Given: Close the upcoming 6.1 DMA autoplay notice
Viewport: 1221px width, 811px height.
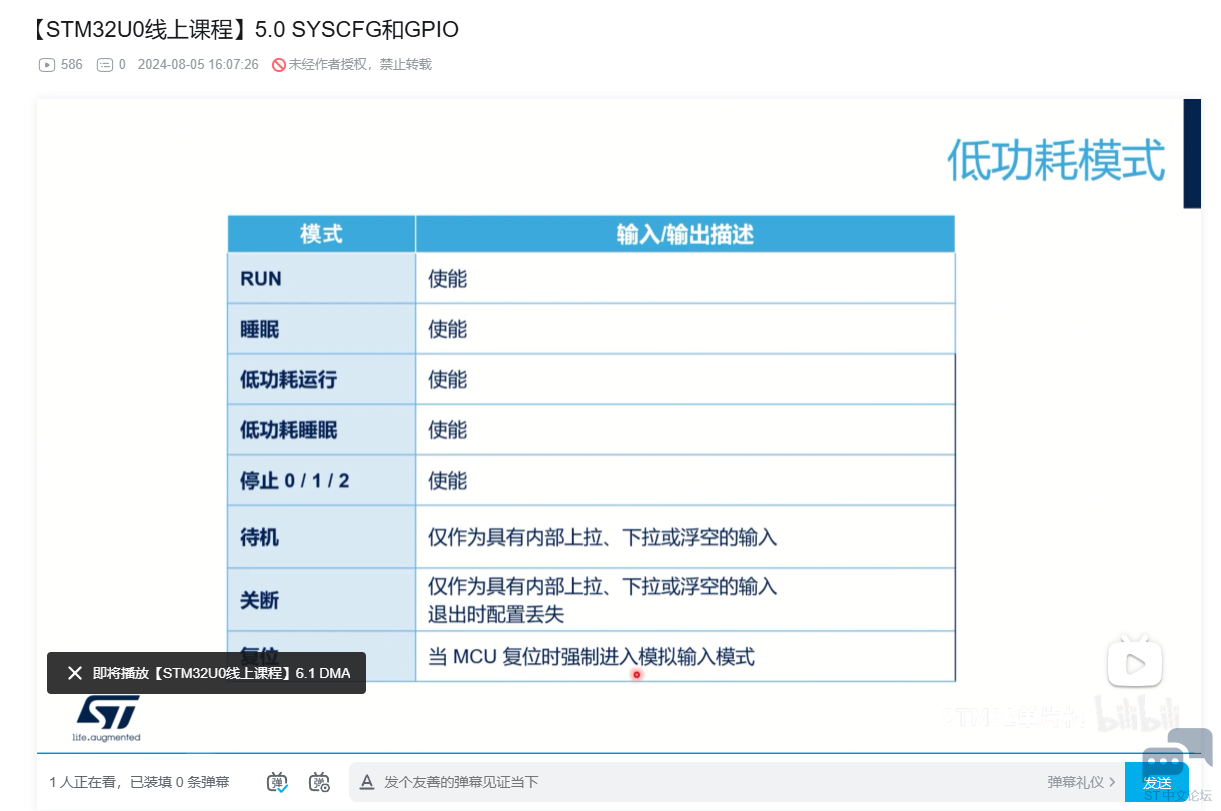Looking at the screenshot, I should click(x=75, y=673).
